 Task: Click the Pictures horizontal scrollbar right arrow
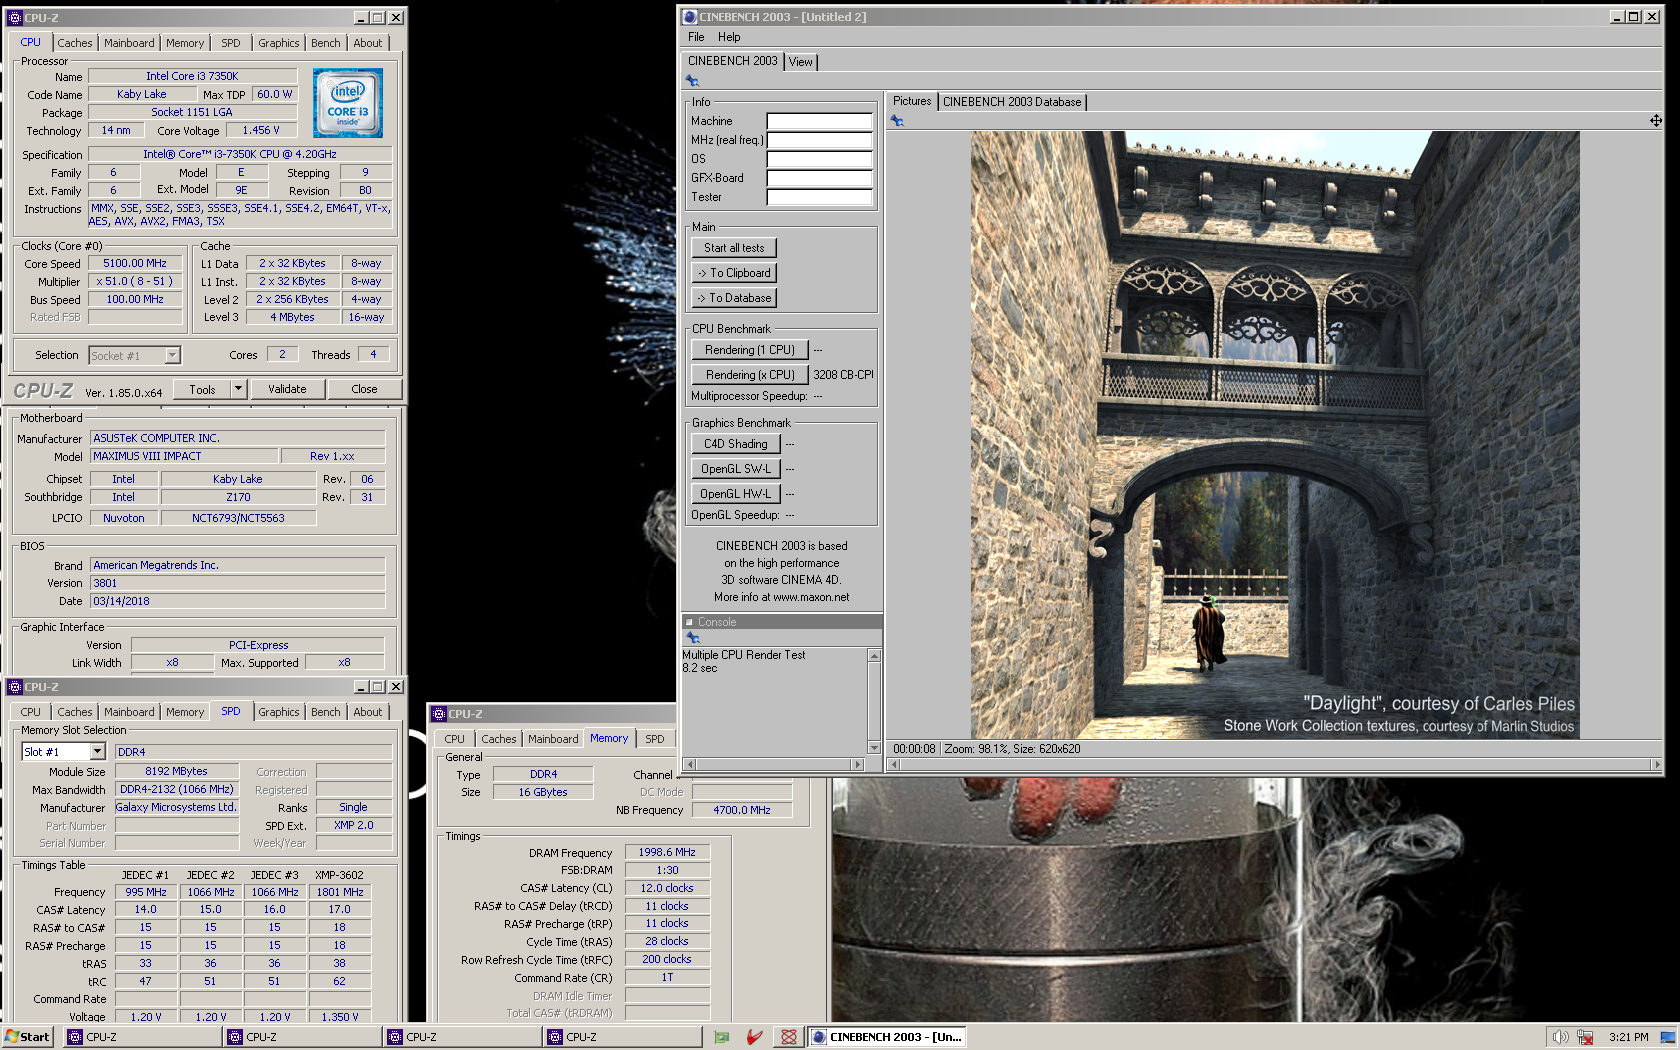click(1656, 764)
